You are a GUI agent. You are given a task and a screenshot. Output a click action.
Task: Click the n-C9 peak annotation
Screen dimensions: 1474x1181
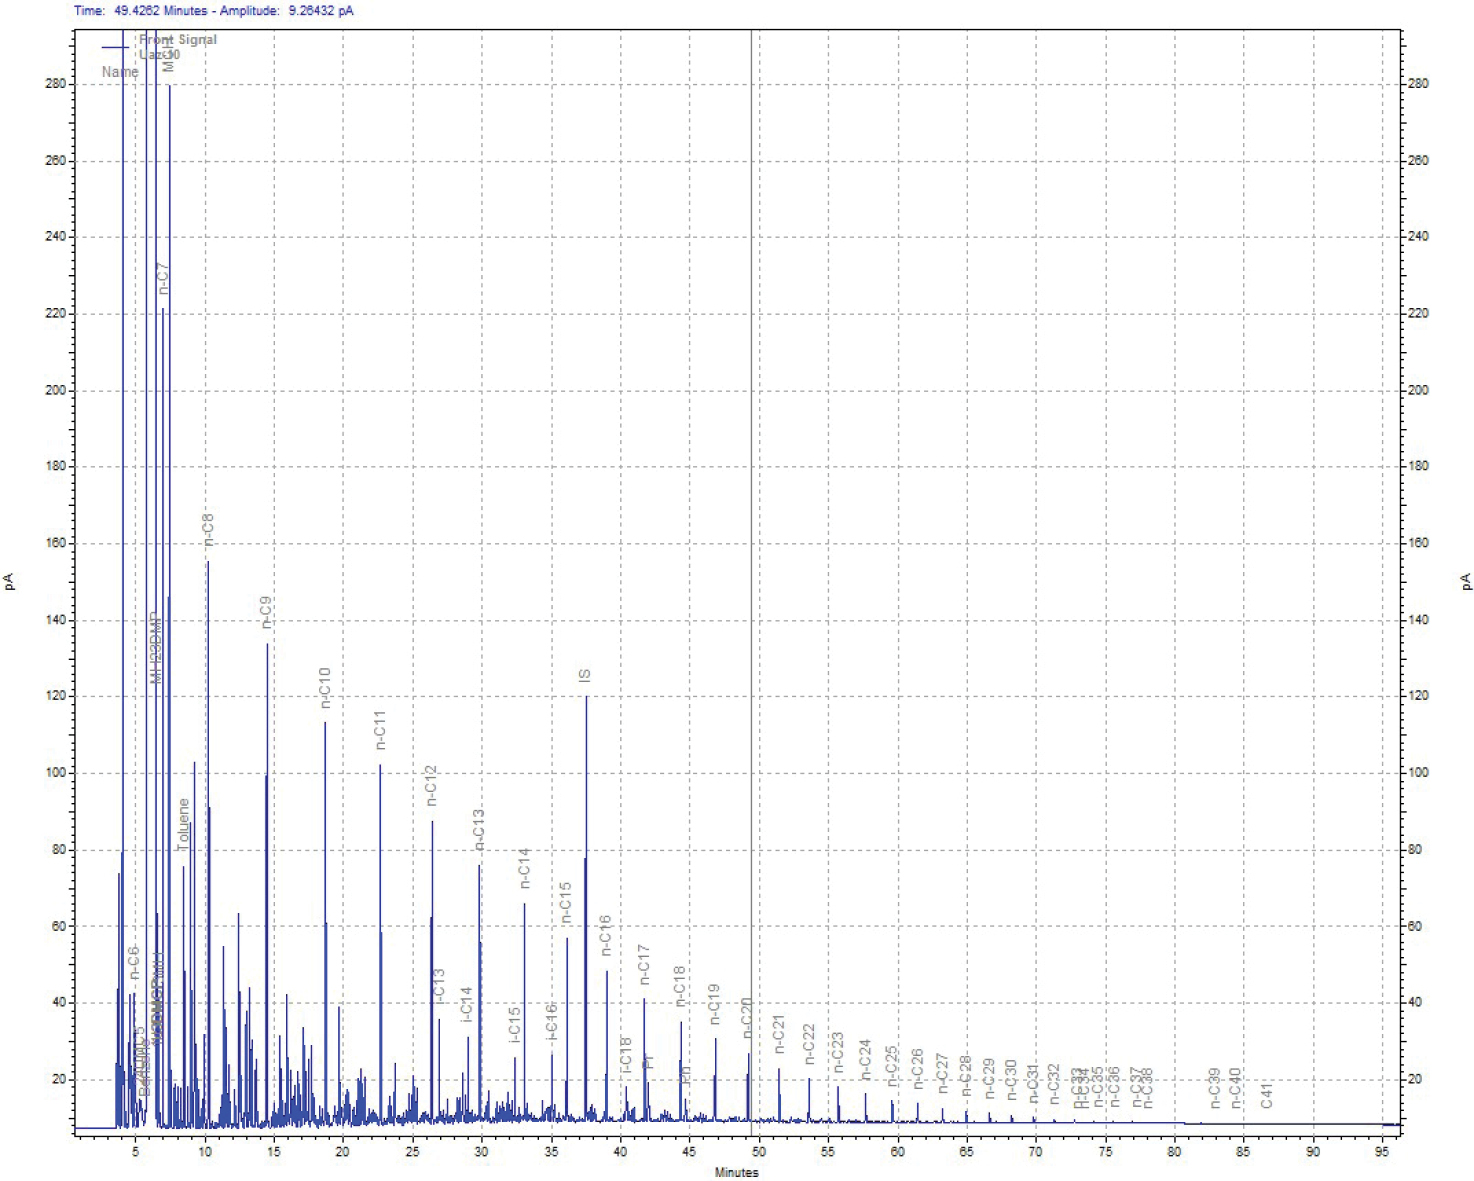point(266,612)
